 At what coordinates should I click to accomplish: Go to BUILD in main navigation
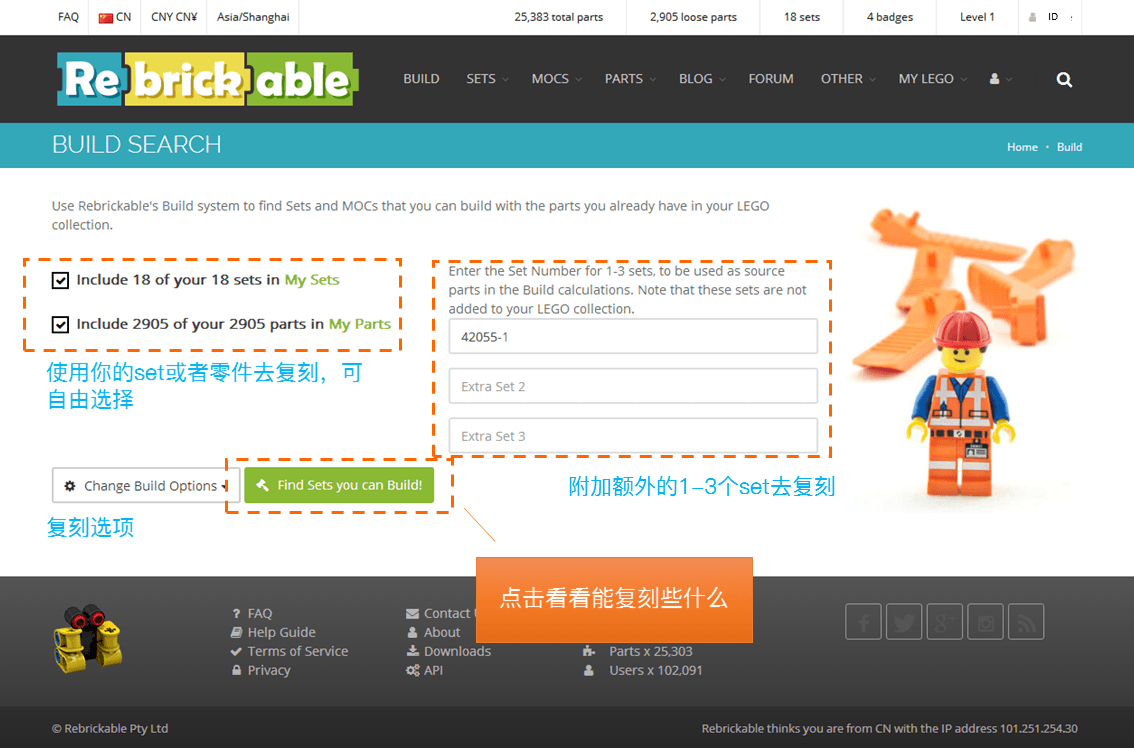[421, 79]
